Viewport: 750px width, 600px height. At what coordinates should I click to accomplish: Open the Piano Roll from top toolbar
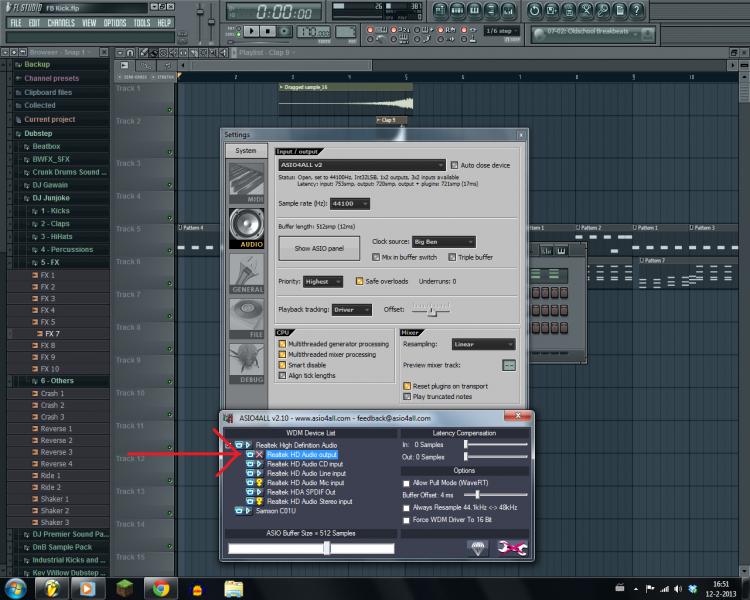pyautogui.click(x=474, y=10)
